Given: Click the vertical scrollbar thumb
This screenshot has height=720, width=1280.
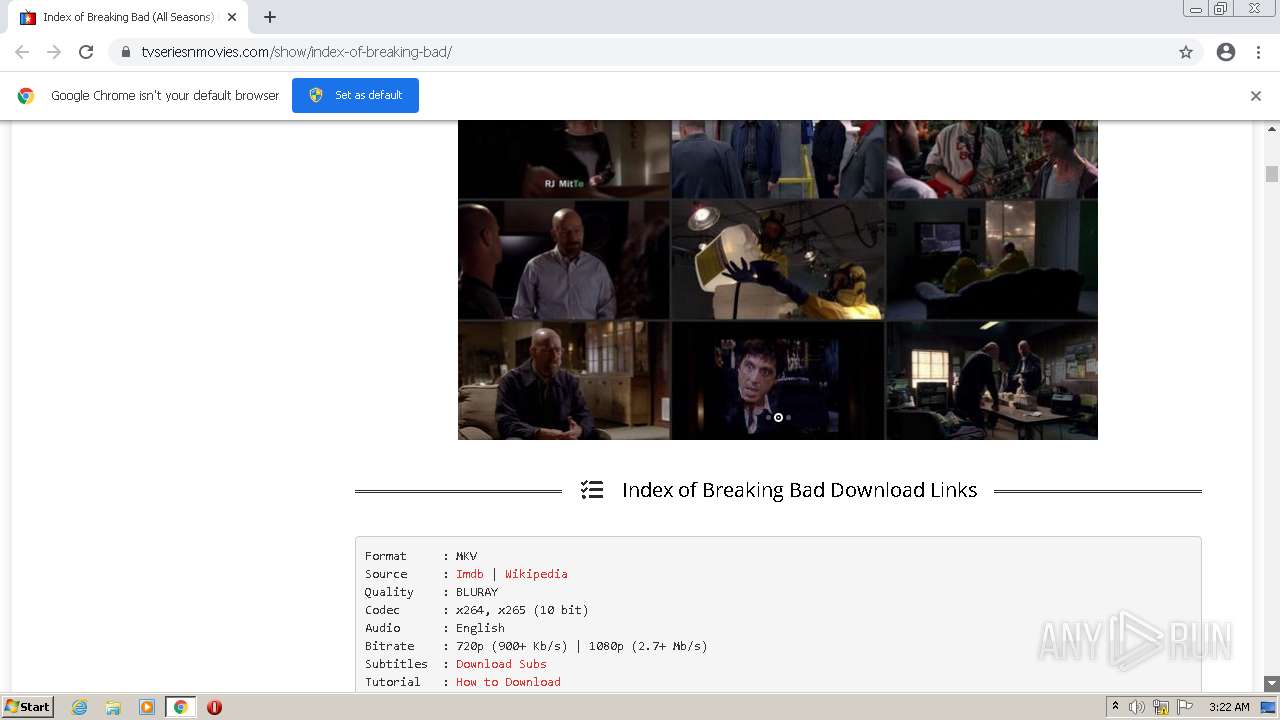Looking at the screenshot, I should point(1272,174).
